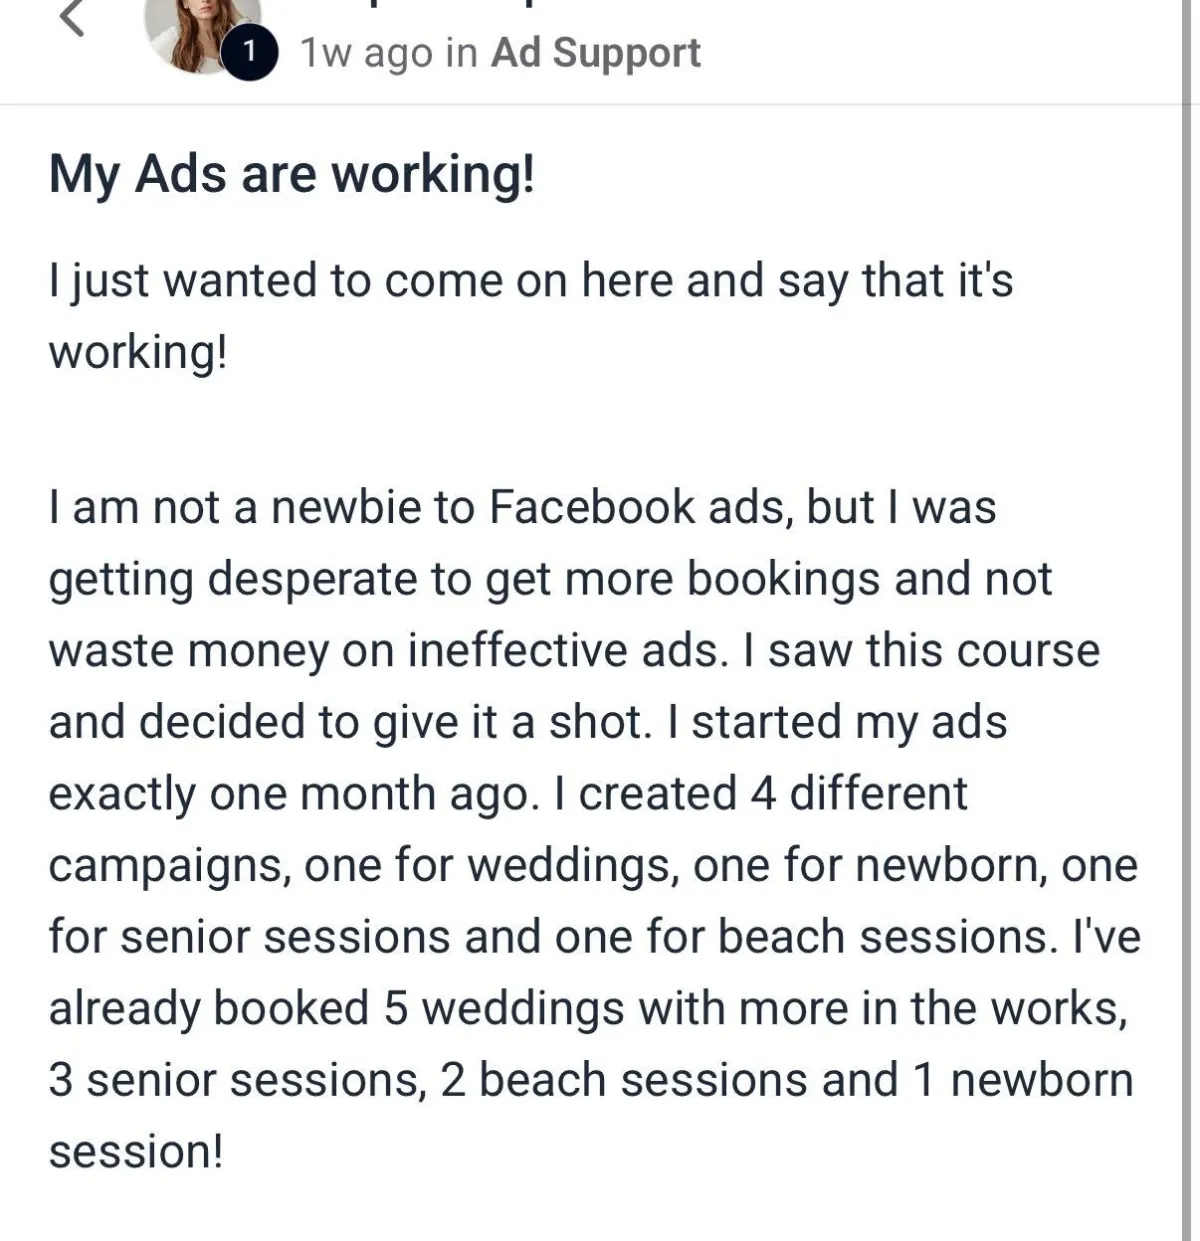Click the text getting desperate to get more bookings
Viewport: 1200px width, 1241px height.
(466, 579)
